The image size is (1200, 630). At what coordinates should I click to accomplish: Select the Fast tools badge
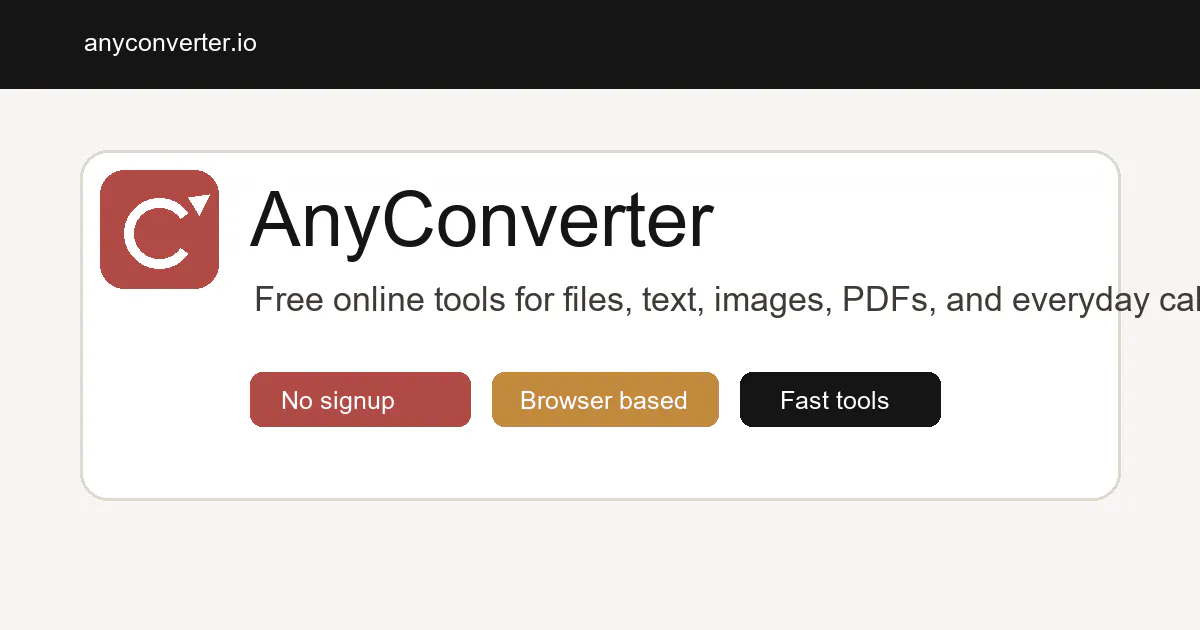pos(840,400)
